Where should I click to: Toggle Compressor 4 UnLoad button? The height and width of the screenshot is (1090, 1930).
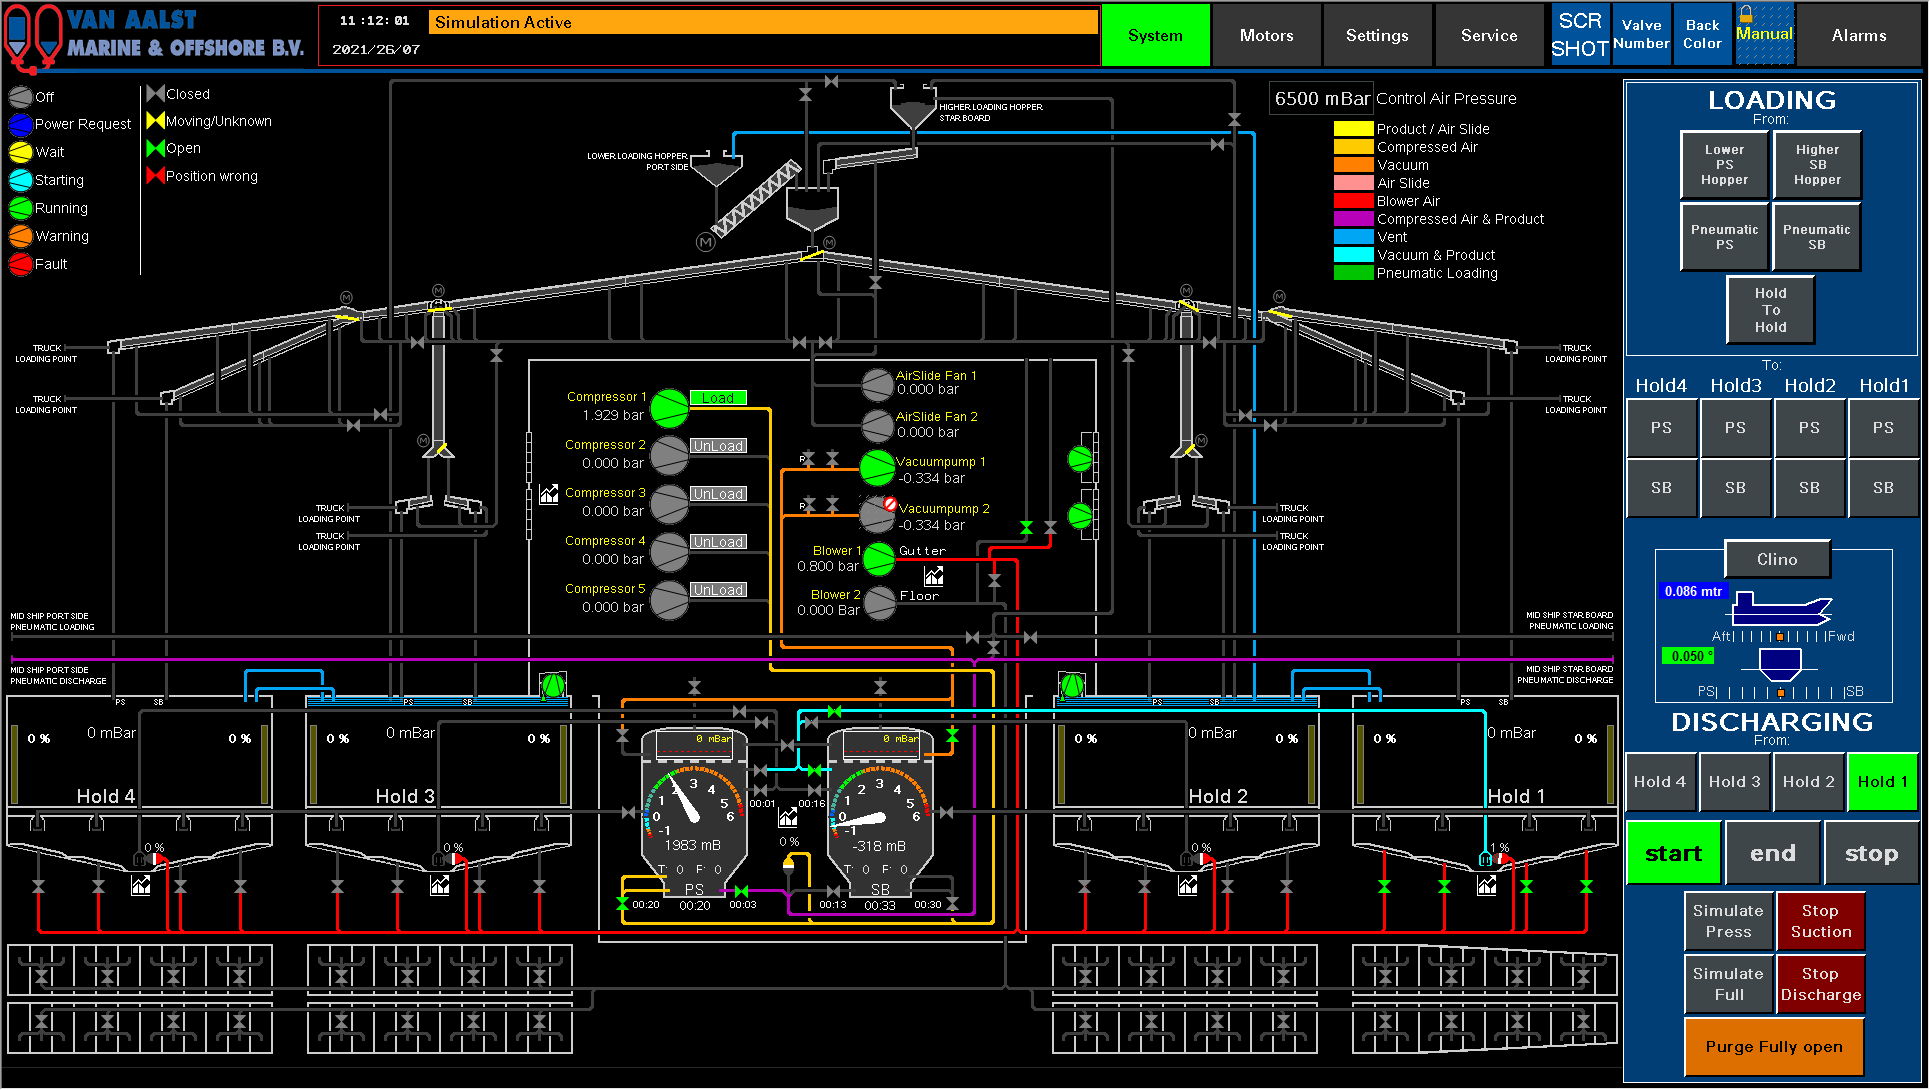[x=718, y=542]
